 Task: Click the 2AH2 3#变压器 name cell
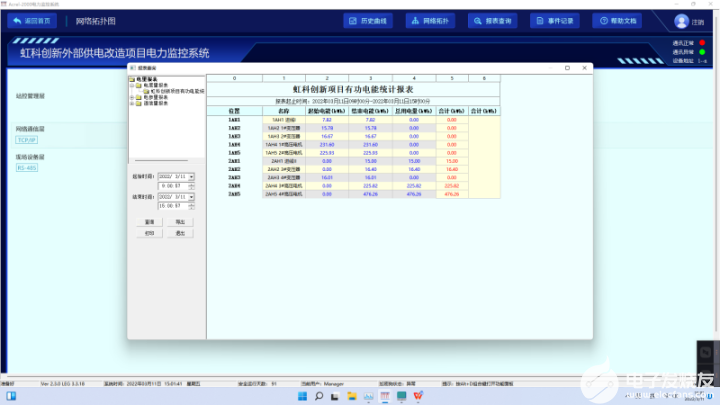coord(284,169)
